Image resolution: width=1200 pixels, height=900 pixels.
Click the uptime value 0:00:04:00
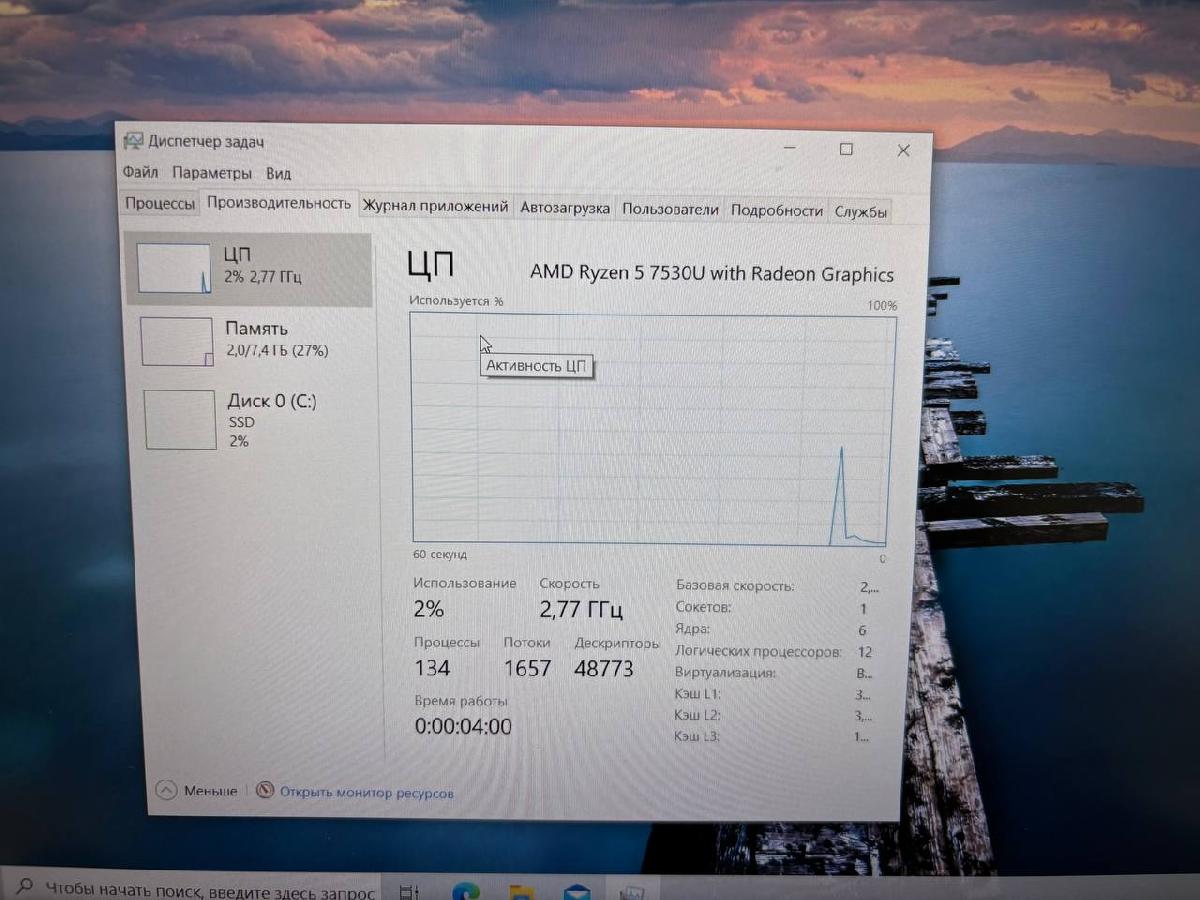[463, 727]
